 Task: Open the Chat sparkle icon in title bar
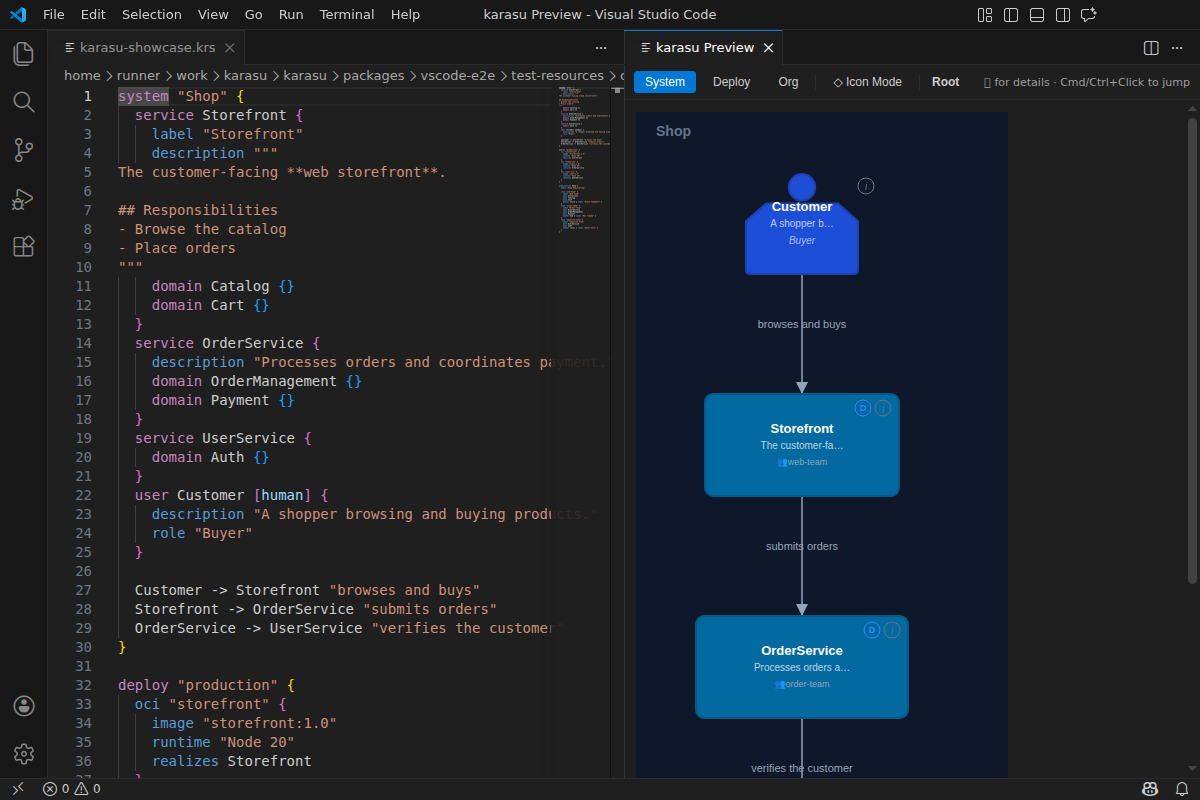coord(1089,15)
